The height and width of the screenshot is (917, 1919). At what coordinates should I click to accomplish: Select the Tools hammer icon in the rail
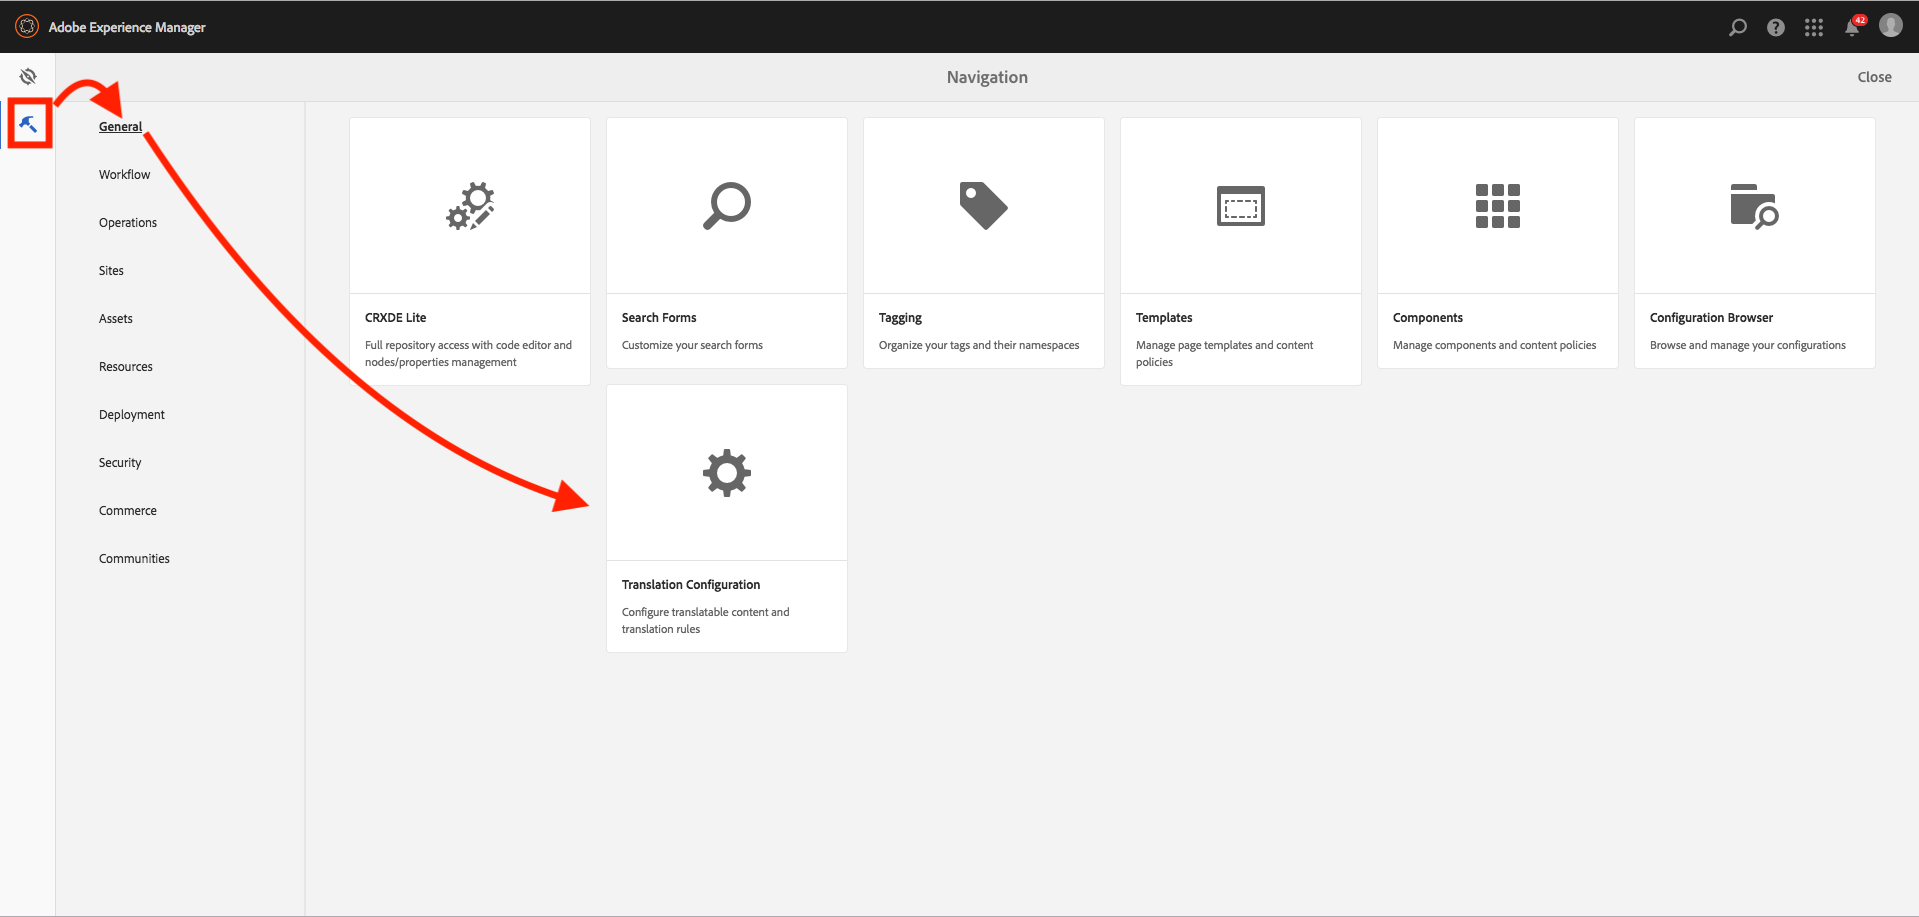point(28,125)
